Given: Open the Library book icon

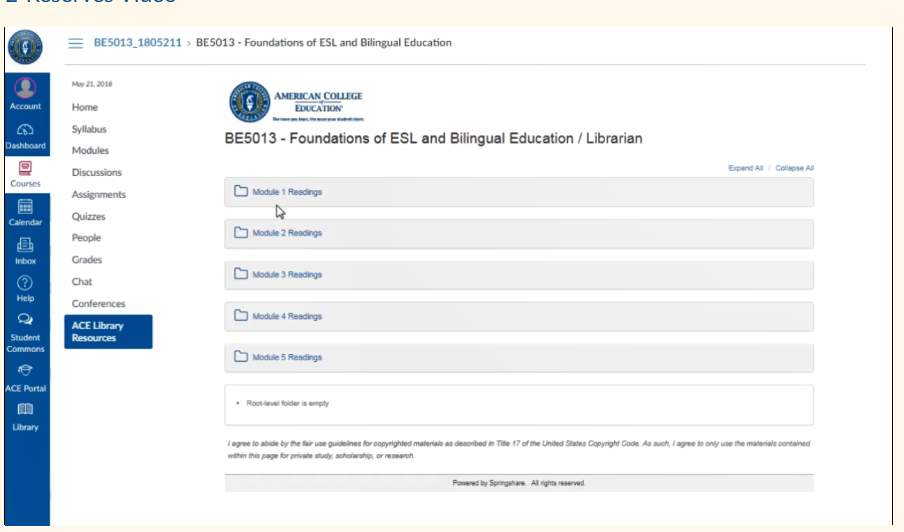Looking at the screenshot, I should 25,409.
